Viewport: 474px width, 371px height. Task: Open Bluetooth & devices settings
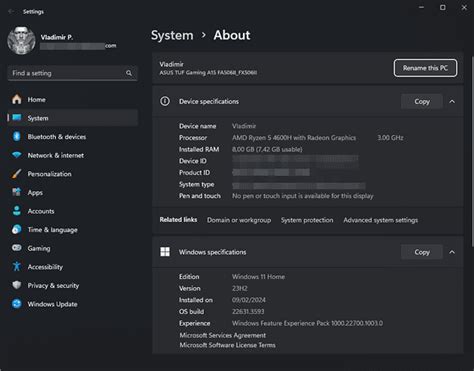click(x=73, y=137)
